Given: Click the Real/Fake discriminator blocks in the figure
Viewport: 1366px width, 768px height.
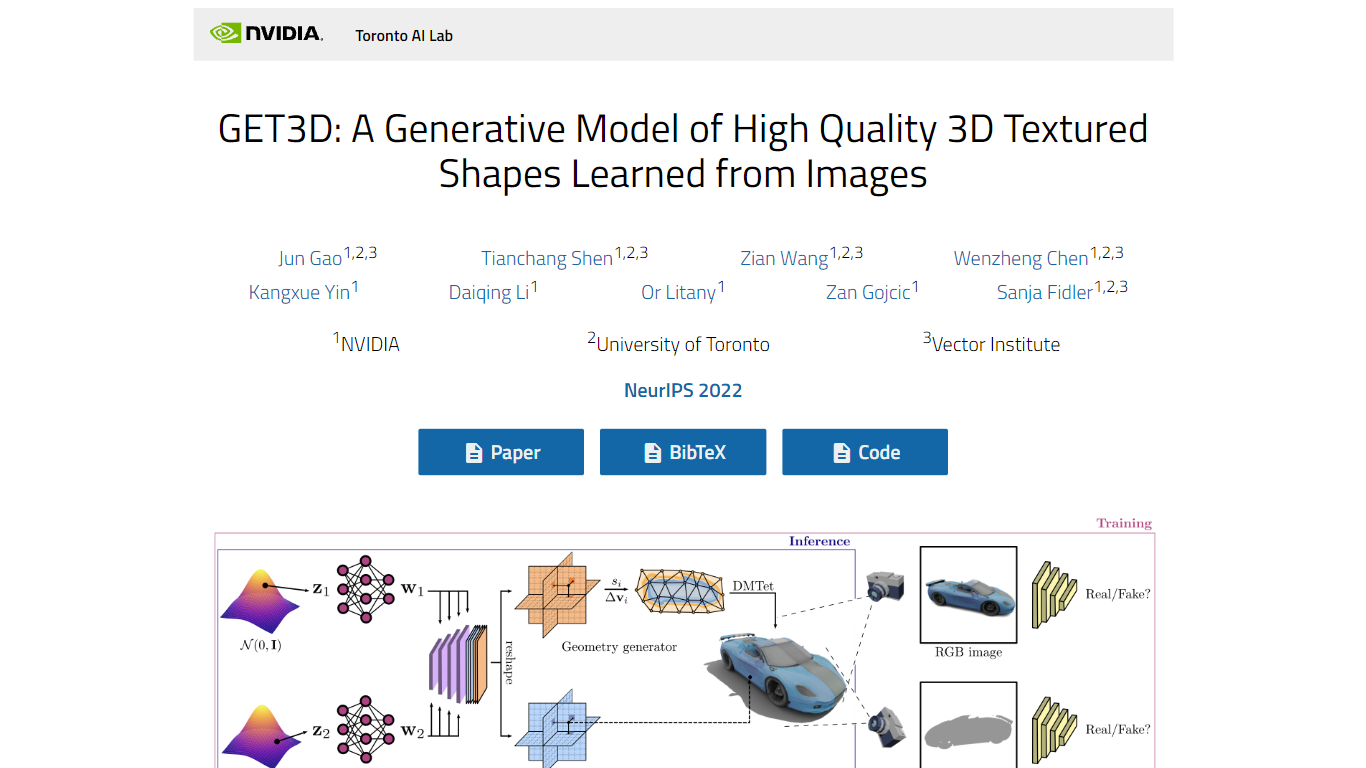Looking at the screenshot, I should pos(1055,595).
